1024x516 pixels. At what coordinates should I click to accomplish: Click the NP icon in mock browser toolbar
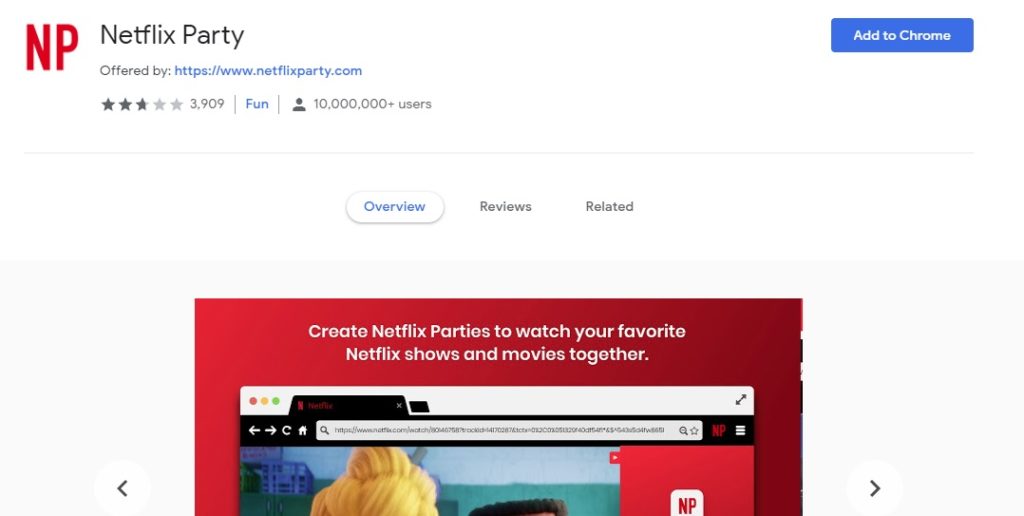tap(718, 430)
